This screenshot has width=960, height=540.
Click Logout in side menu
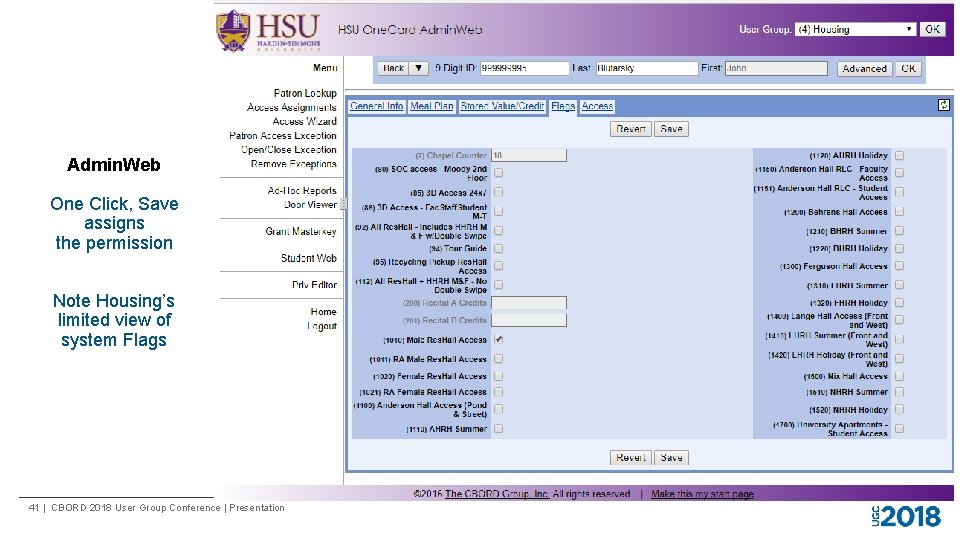pos(322,326)
